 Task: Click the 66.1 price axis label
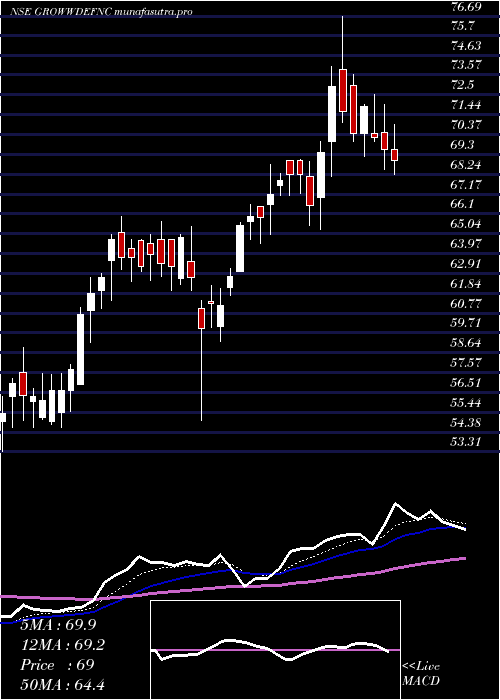[x=462, y=204]
